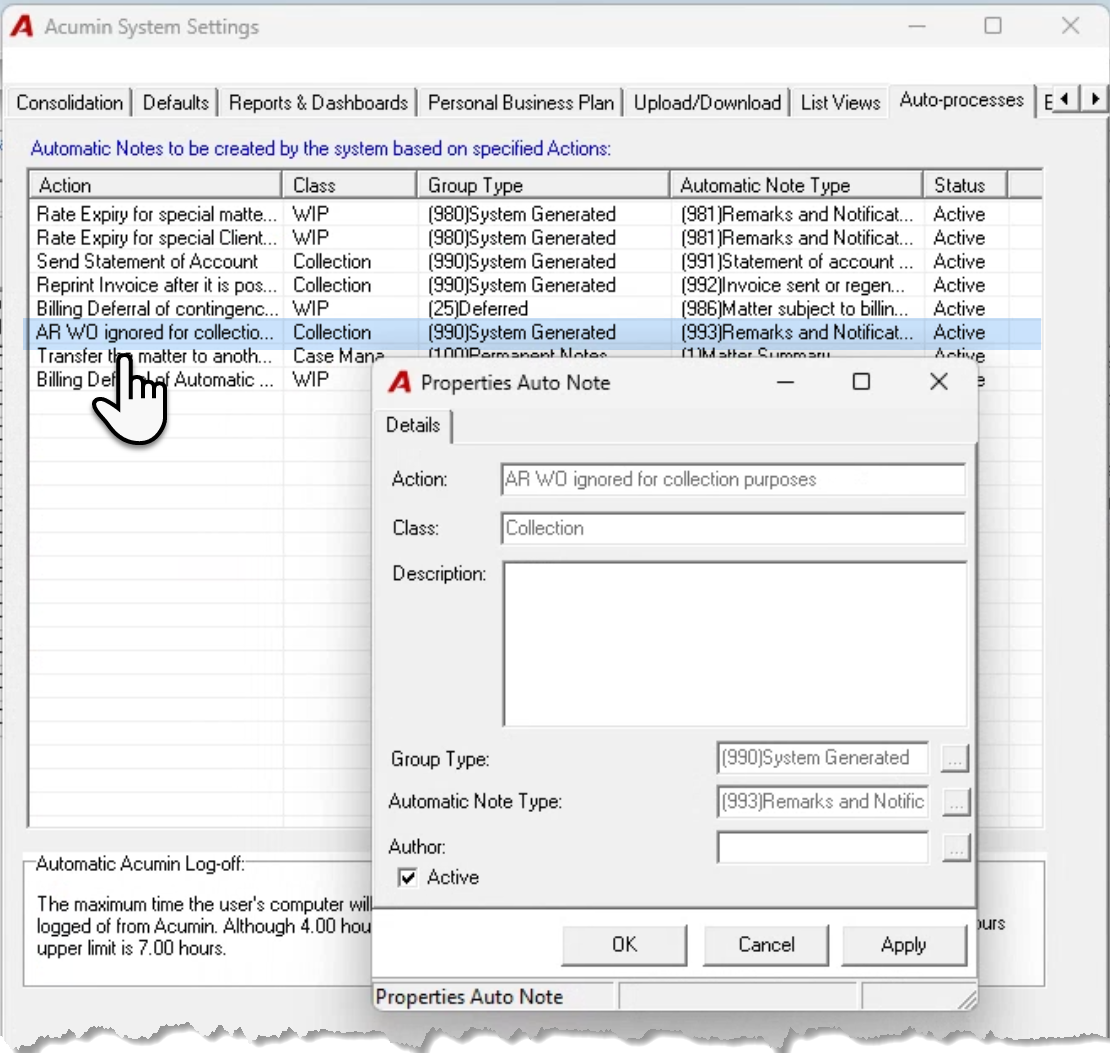Sort by the Automatic Note Type column header
The image size is (1110, 1053).
click(x=796, y=185)
